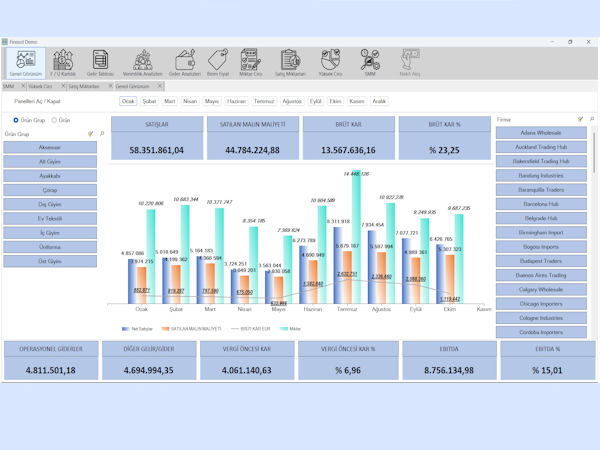Viewport: 600px width, 450px height.
Task: Click the Net Satışlar legend swatch
Action: (126, 329)
